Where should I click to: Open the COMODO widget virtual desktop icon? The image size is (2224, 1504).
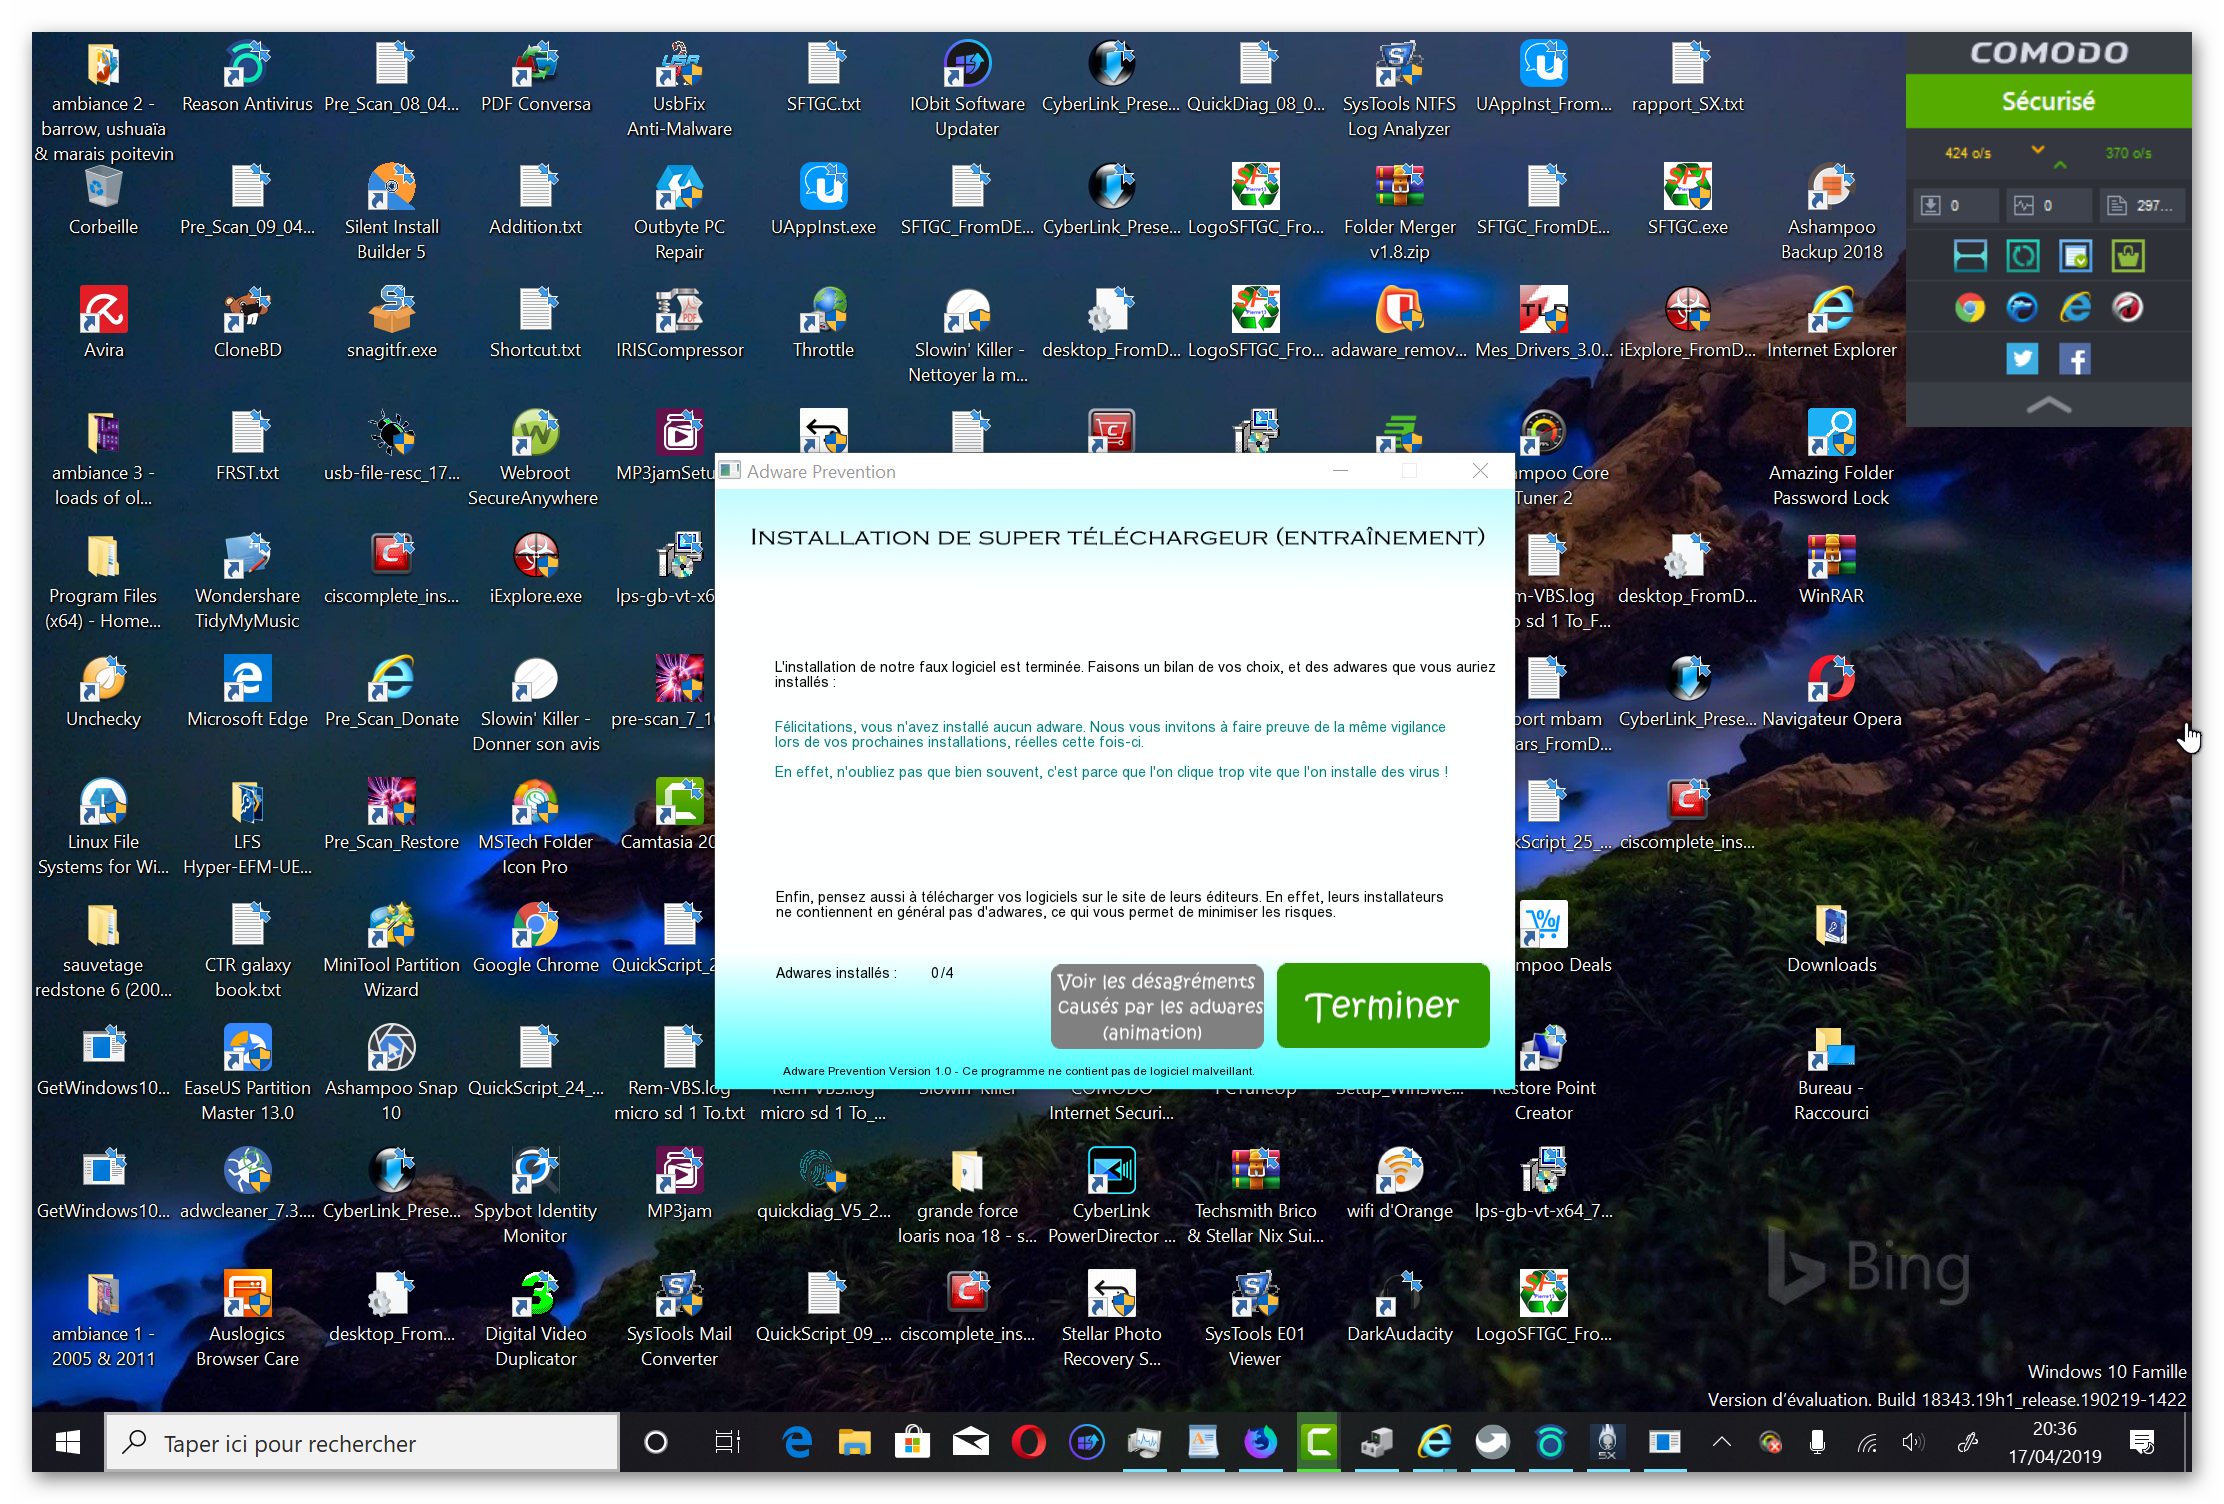point(1970,256)
